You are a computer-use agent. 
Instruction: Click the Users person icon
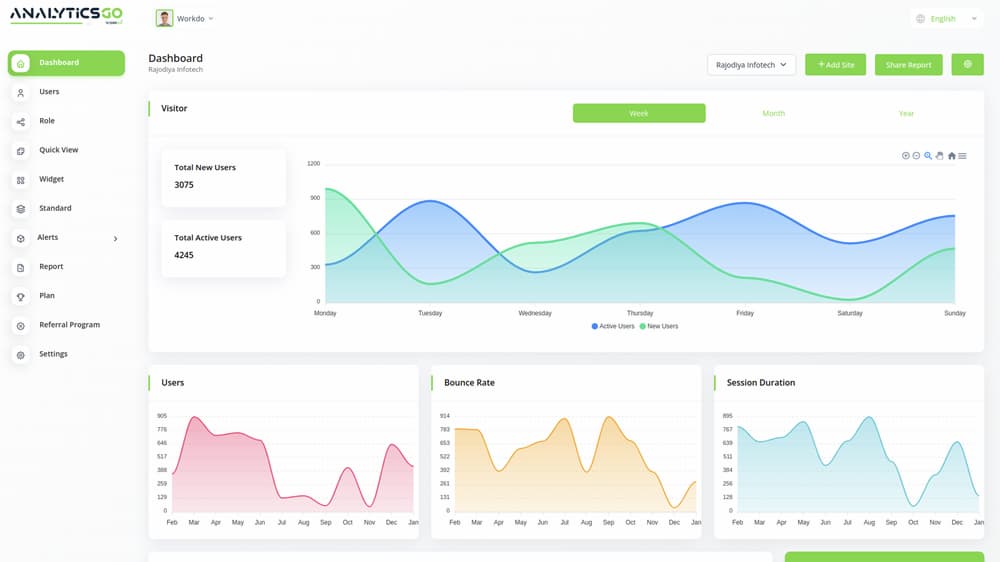20,92
